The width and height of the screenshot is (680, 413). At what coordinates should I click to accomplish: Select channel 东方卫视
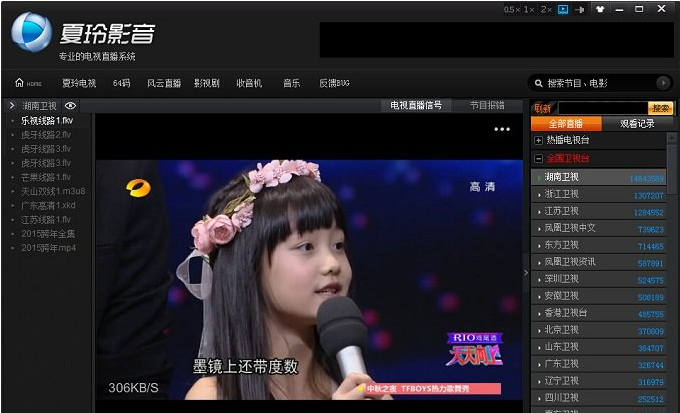click(598, 245)
